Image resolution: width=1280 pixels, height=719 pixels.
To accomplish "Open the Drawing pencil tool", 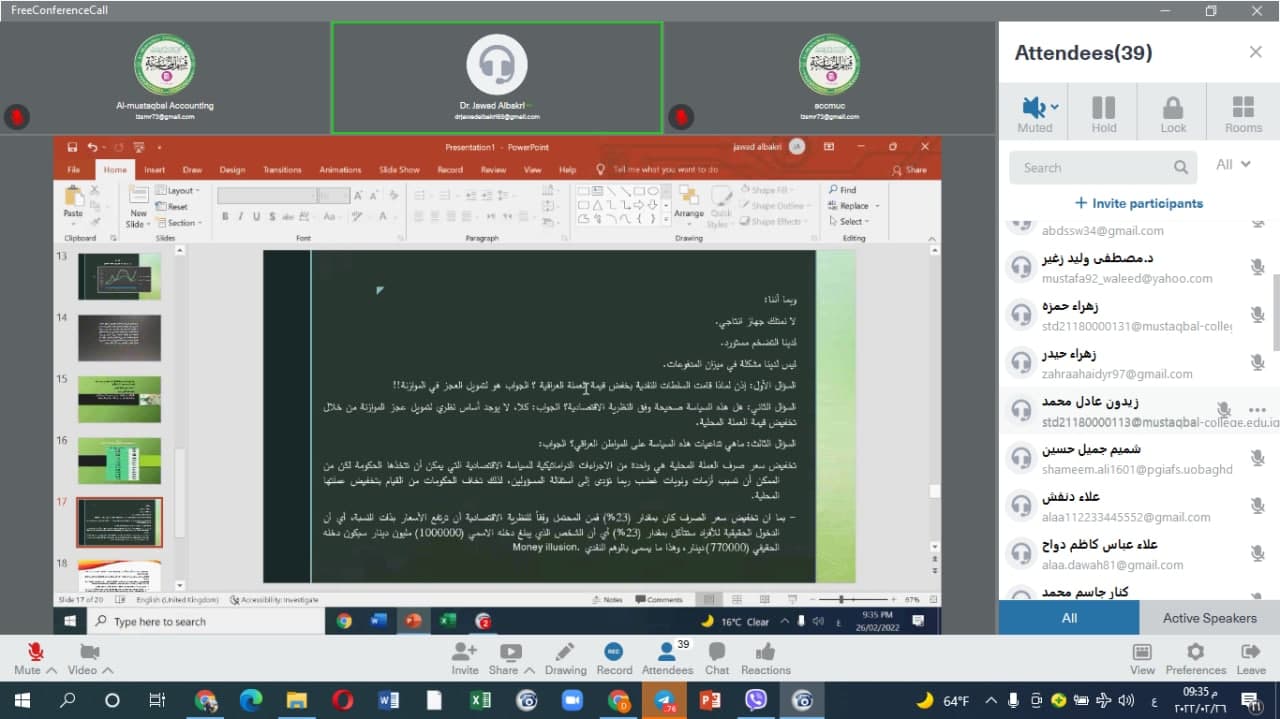I will pyautogui.click(x=566, y=652).
